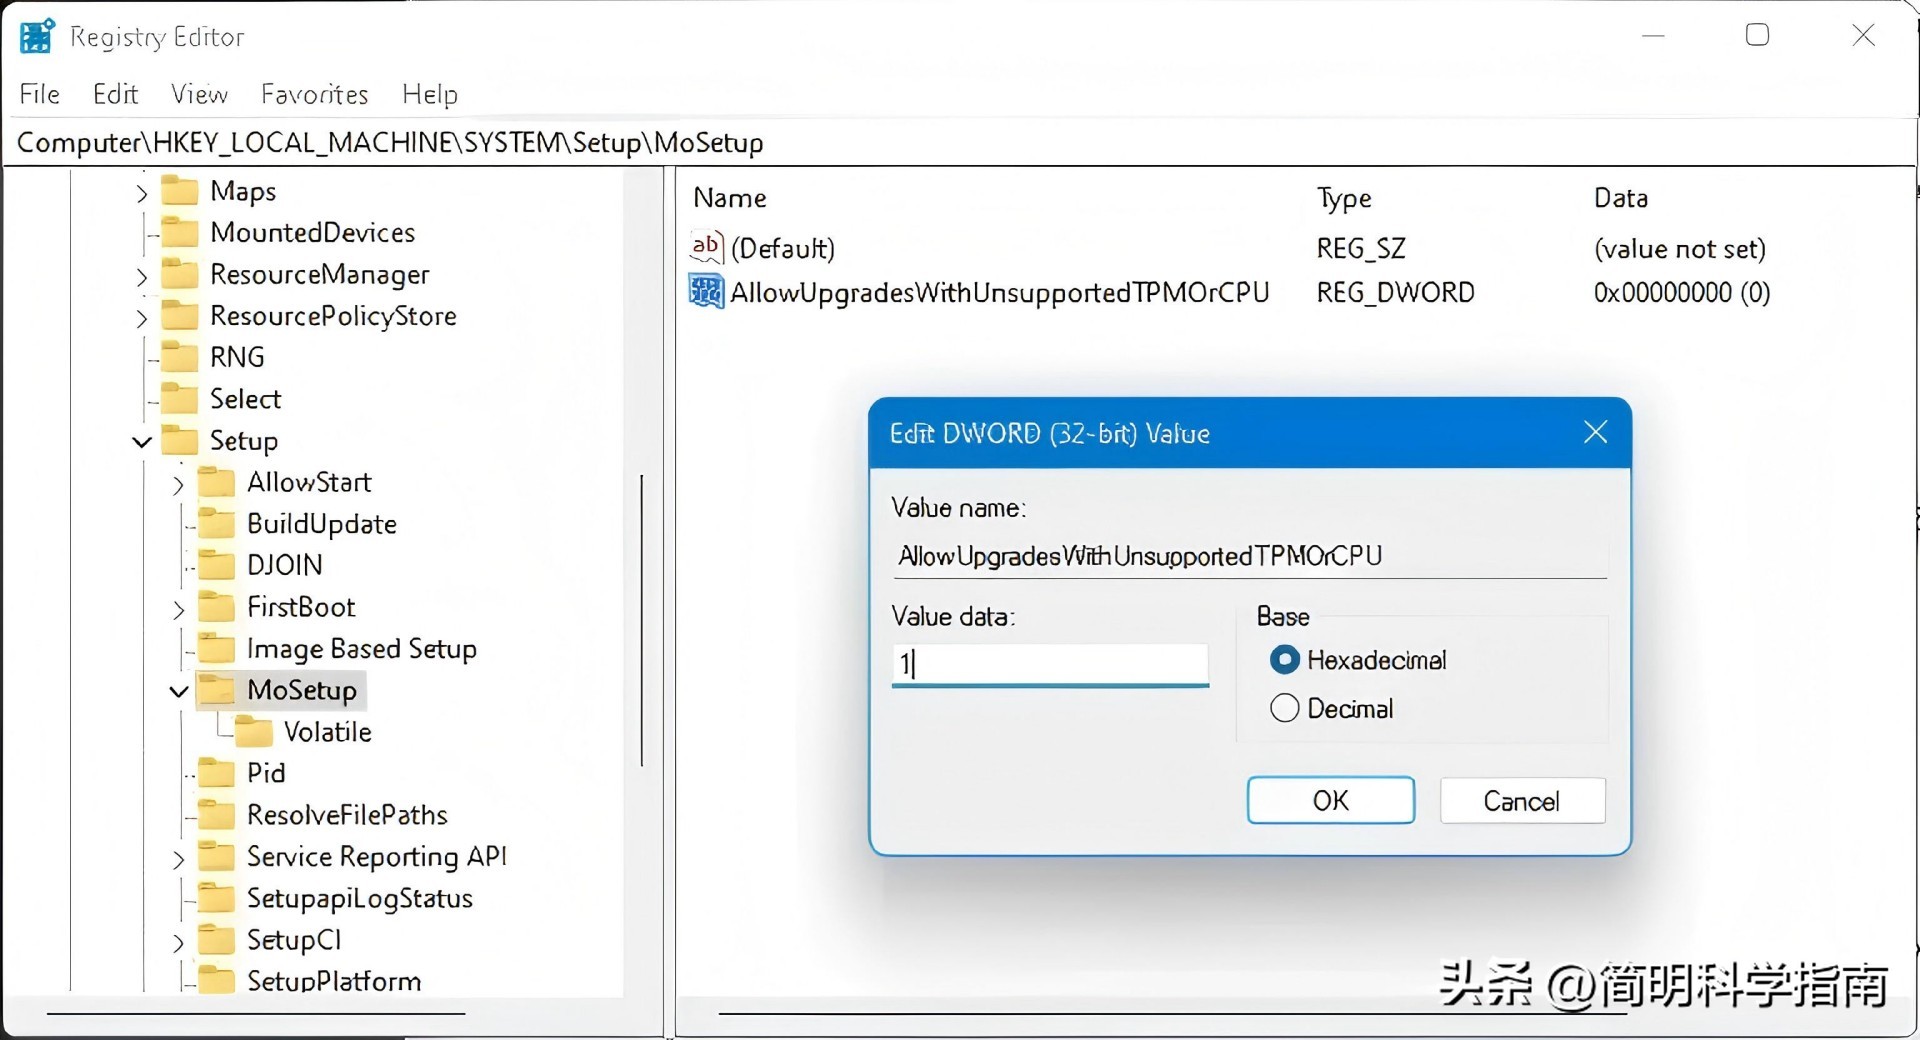The height and width of the screenshot is (1040, 1920).
Task: Expand the AllowStart tree node
Action: [x=179, y=483]
